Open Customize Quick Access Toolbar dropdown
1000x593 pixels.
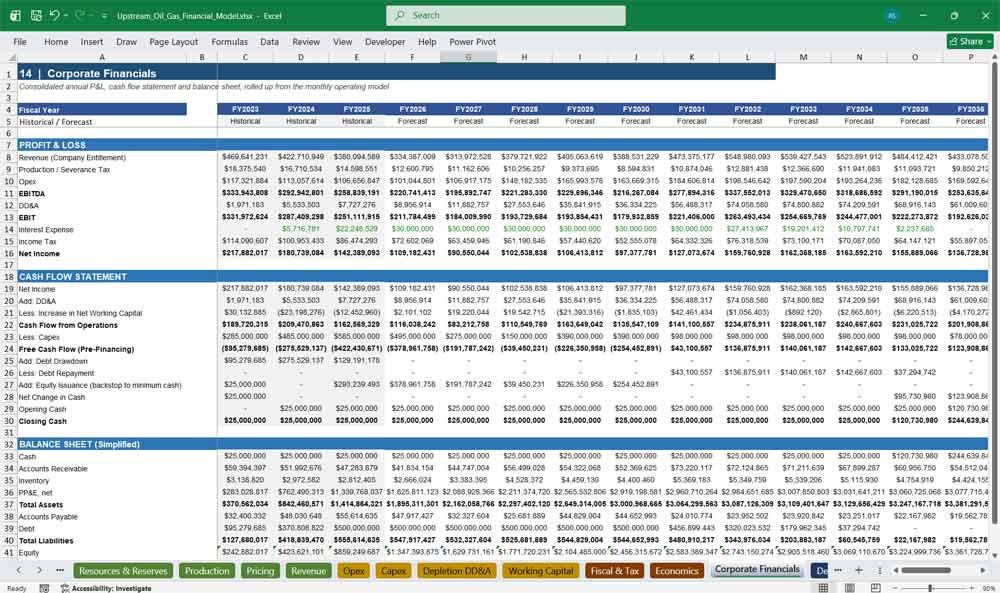(x=104, y=16)
